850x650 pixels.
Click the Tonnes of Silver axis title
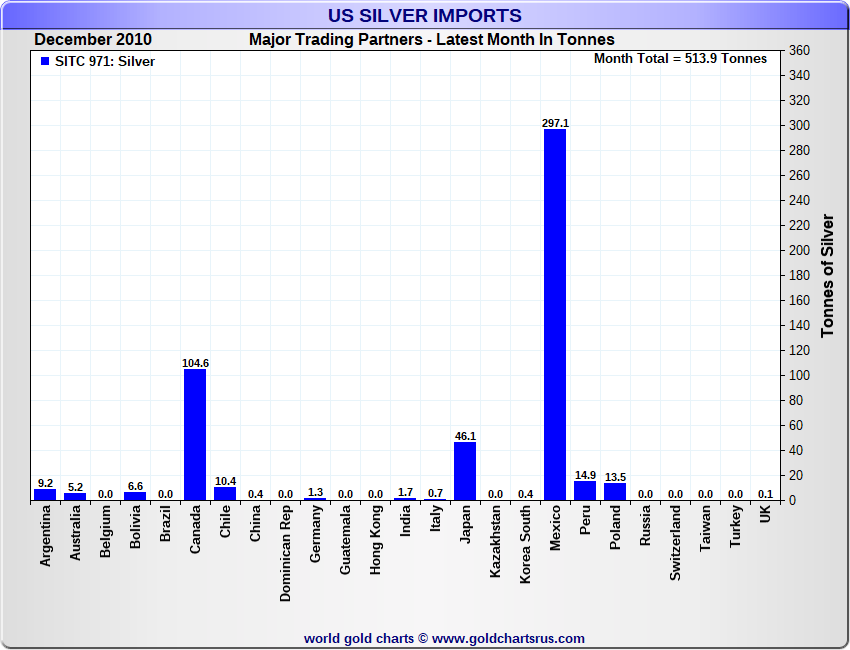(x=827, y=275)
